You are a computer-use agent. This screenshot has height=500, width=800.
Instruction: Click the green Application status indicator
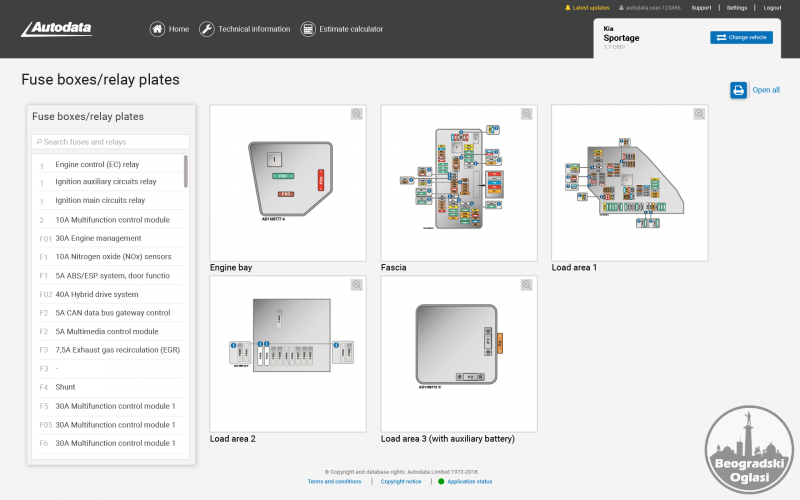(x=441, y=481)
